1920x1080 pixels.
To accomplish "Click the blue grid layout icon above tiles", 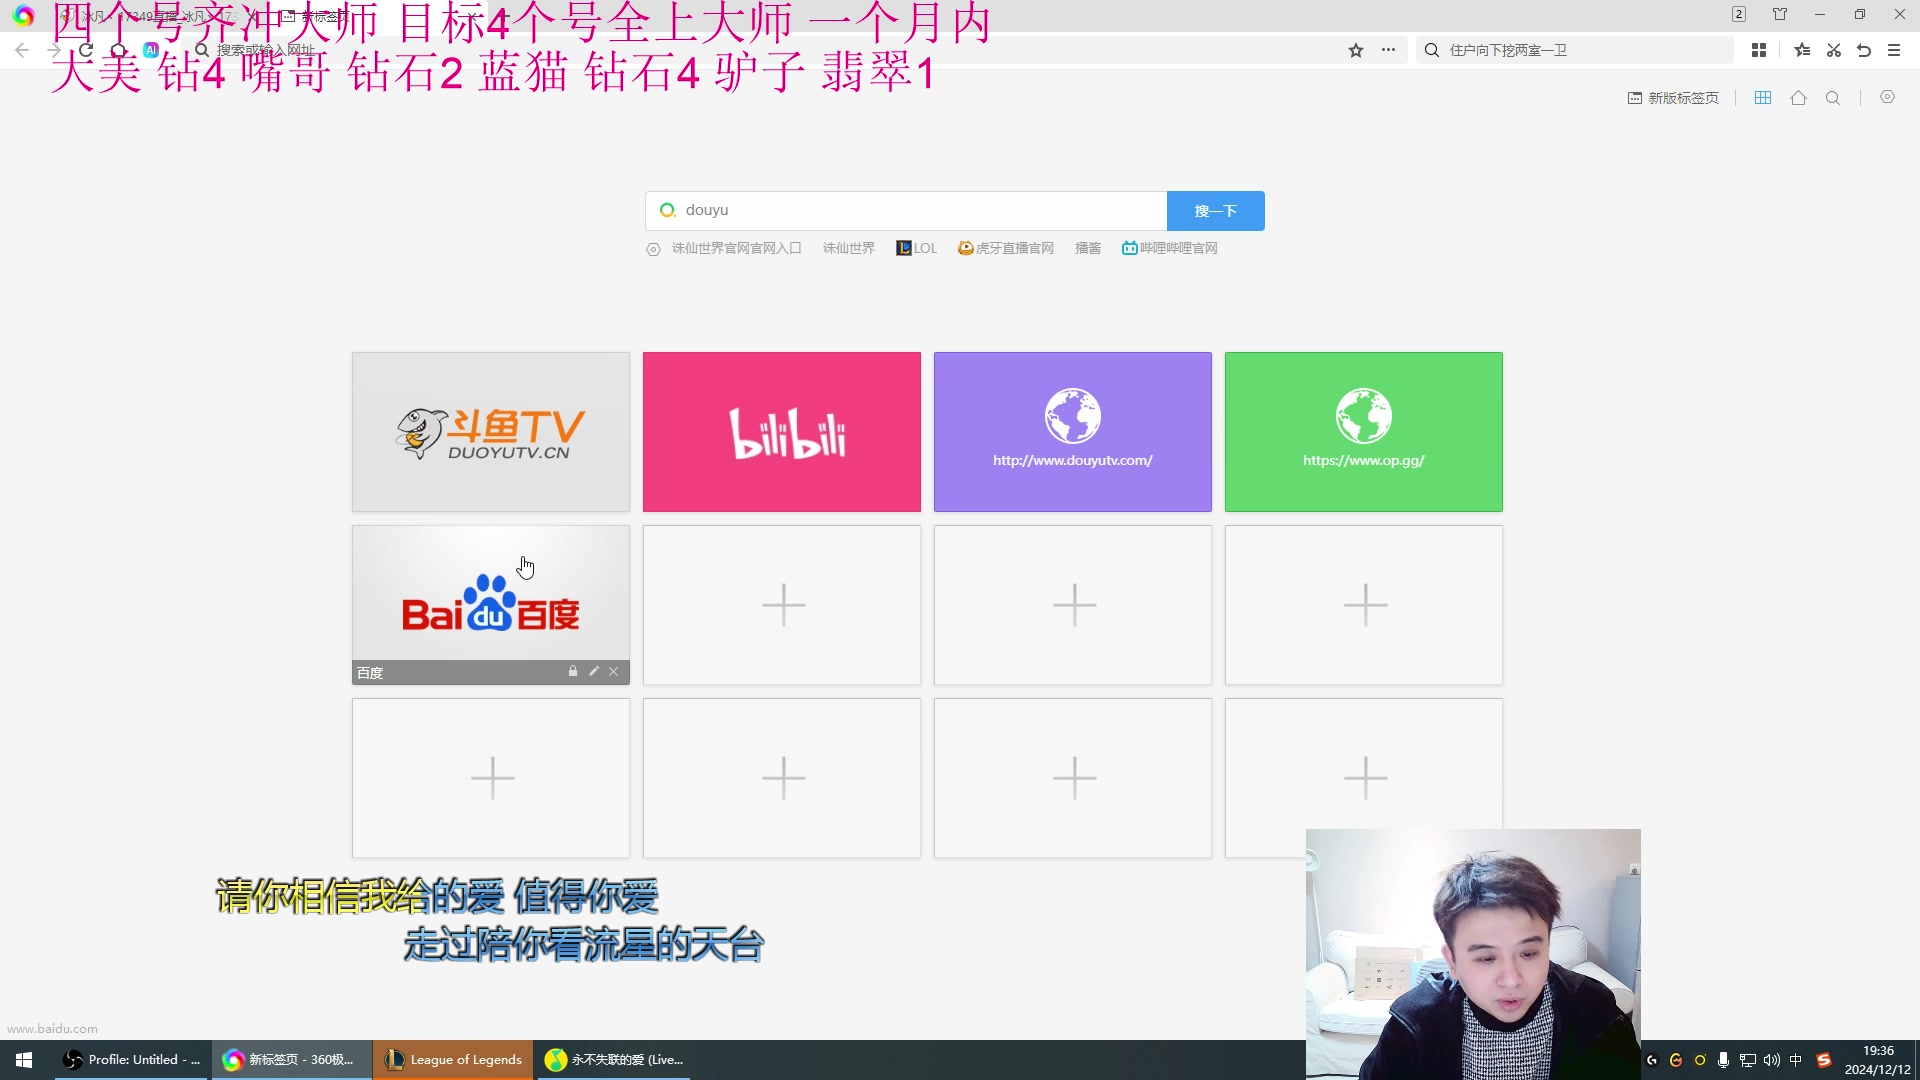I will click(x=1763, y=97).
